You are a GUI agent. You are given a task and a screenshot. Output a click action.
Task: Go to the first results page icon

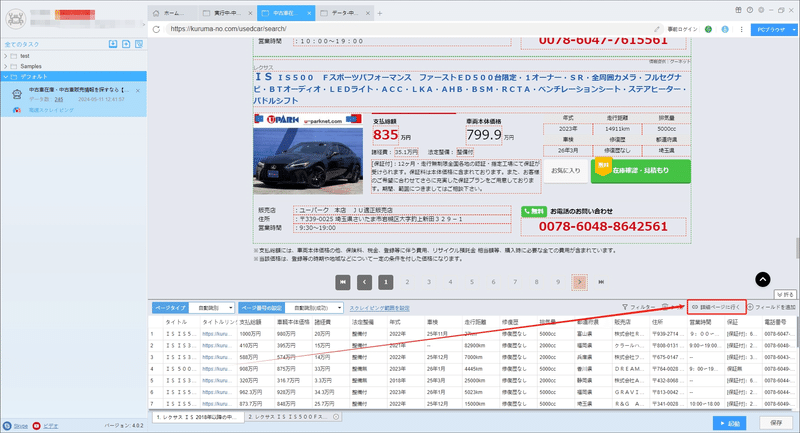click(x=343, y=282)
